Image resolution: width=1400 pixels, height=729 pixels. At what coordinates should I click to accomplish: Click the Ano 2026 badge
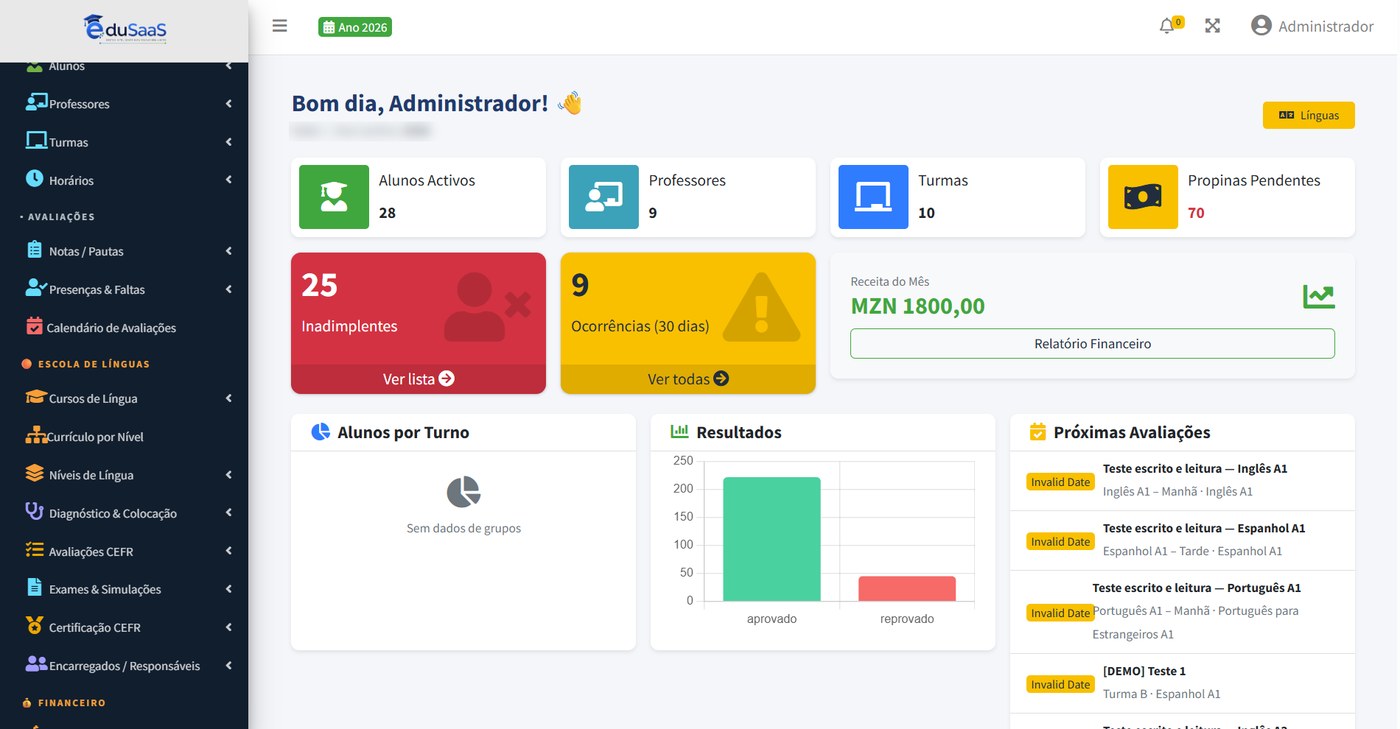[355, 27]
